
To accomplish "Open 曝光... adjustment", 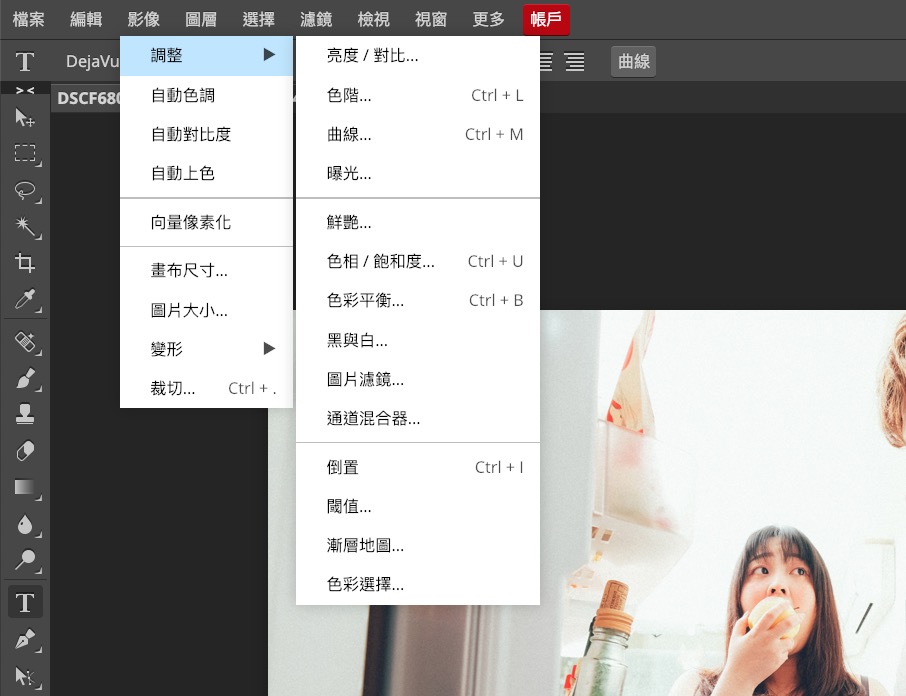I will [418, 173].
